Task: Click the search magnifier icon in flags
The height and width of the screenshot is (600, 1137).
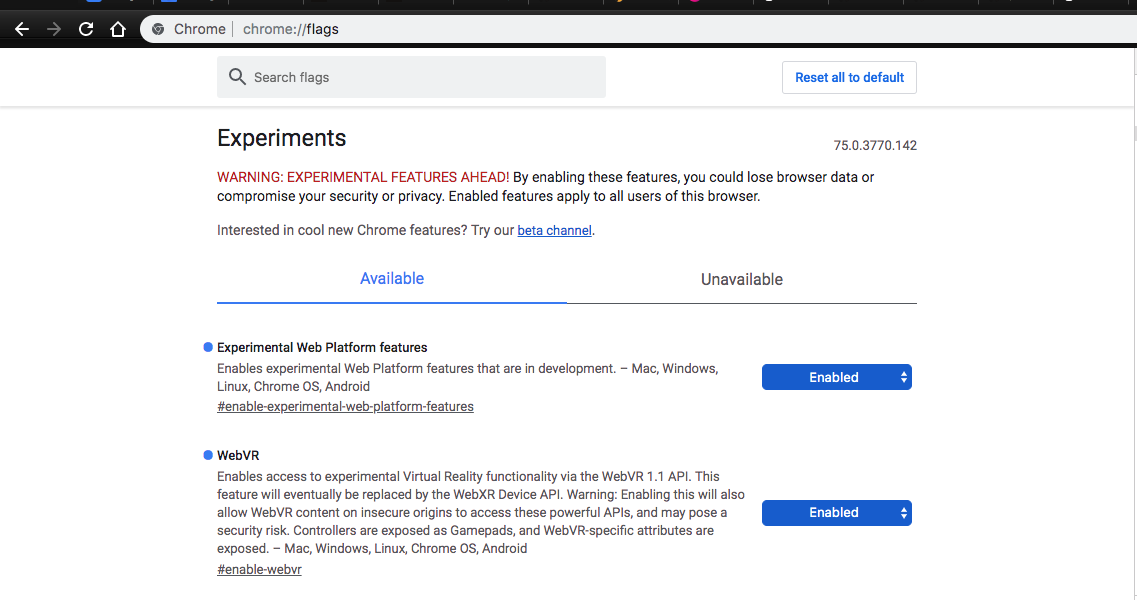Action: [237, 77]
